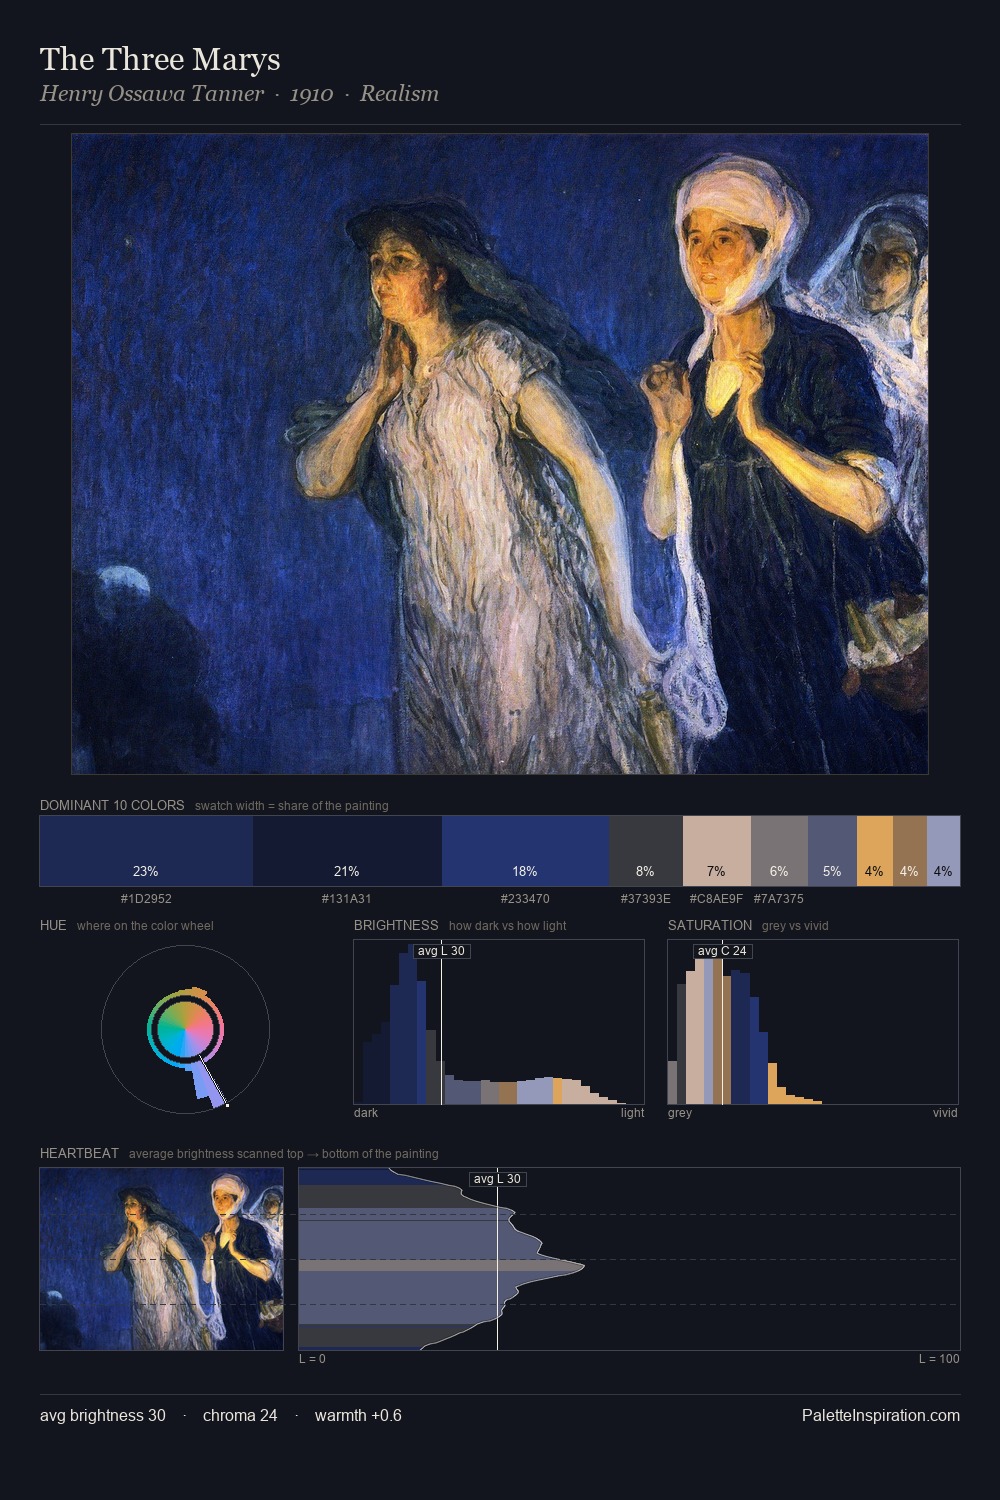Click the 'HEARTBEAT' section heading
The height and width of the screenshot is (1500, 1000).
tap(79, 1154)
